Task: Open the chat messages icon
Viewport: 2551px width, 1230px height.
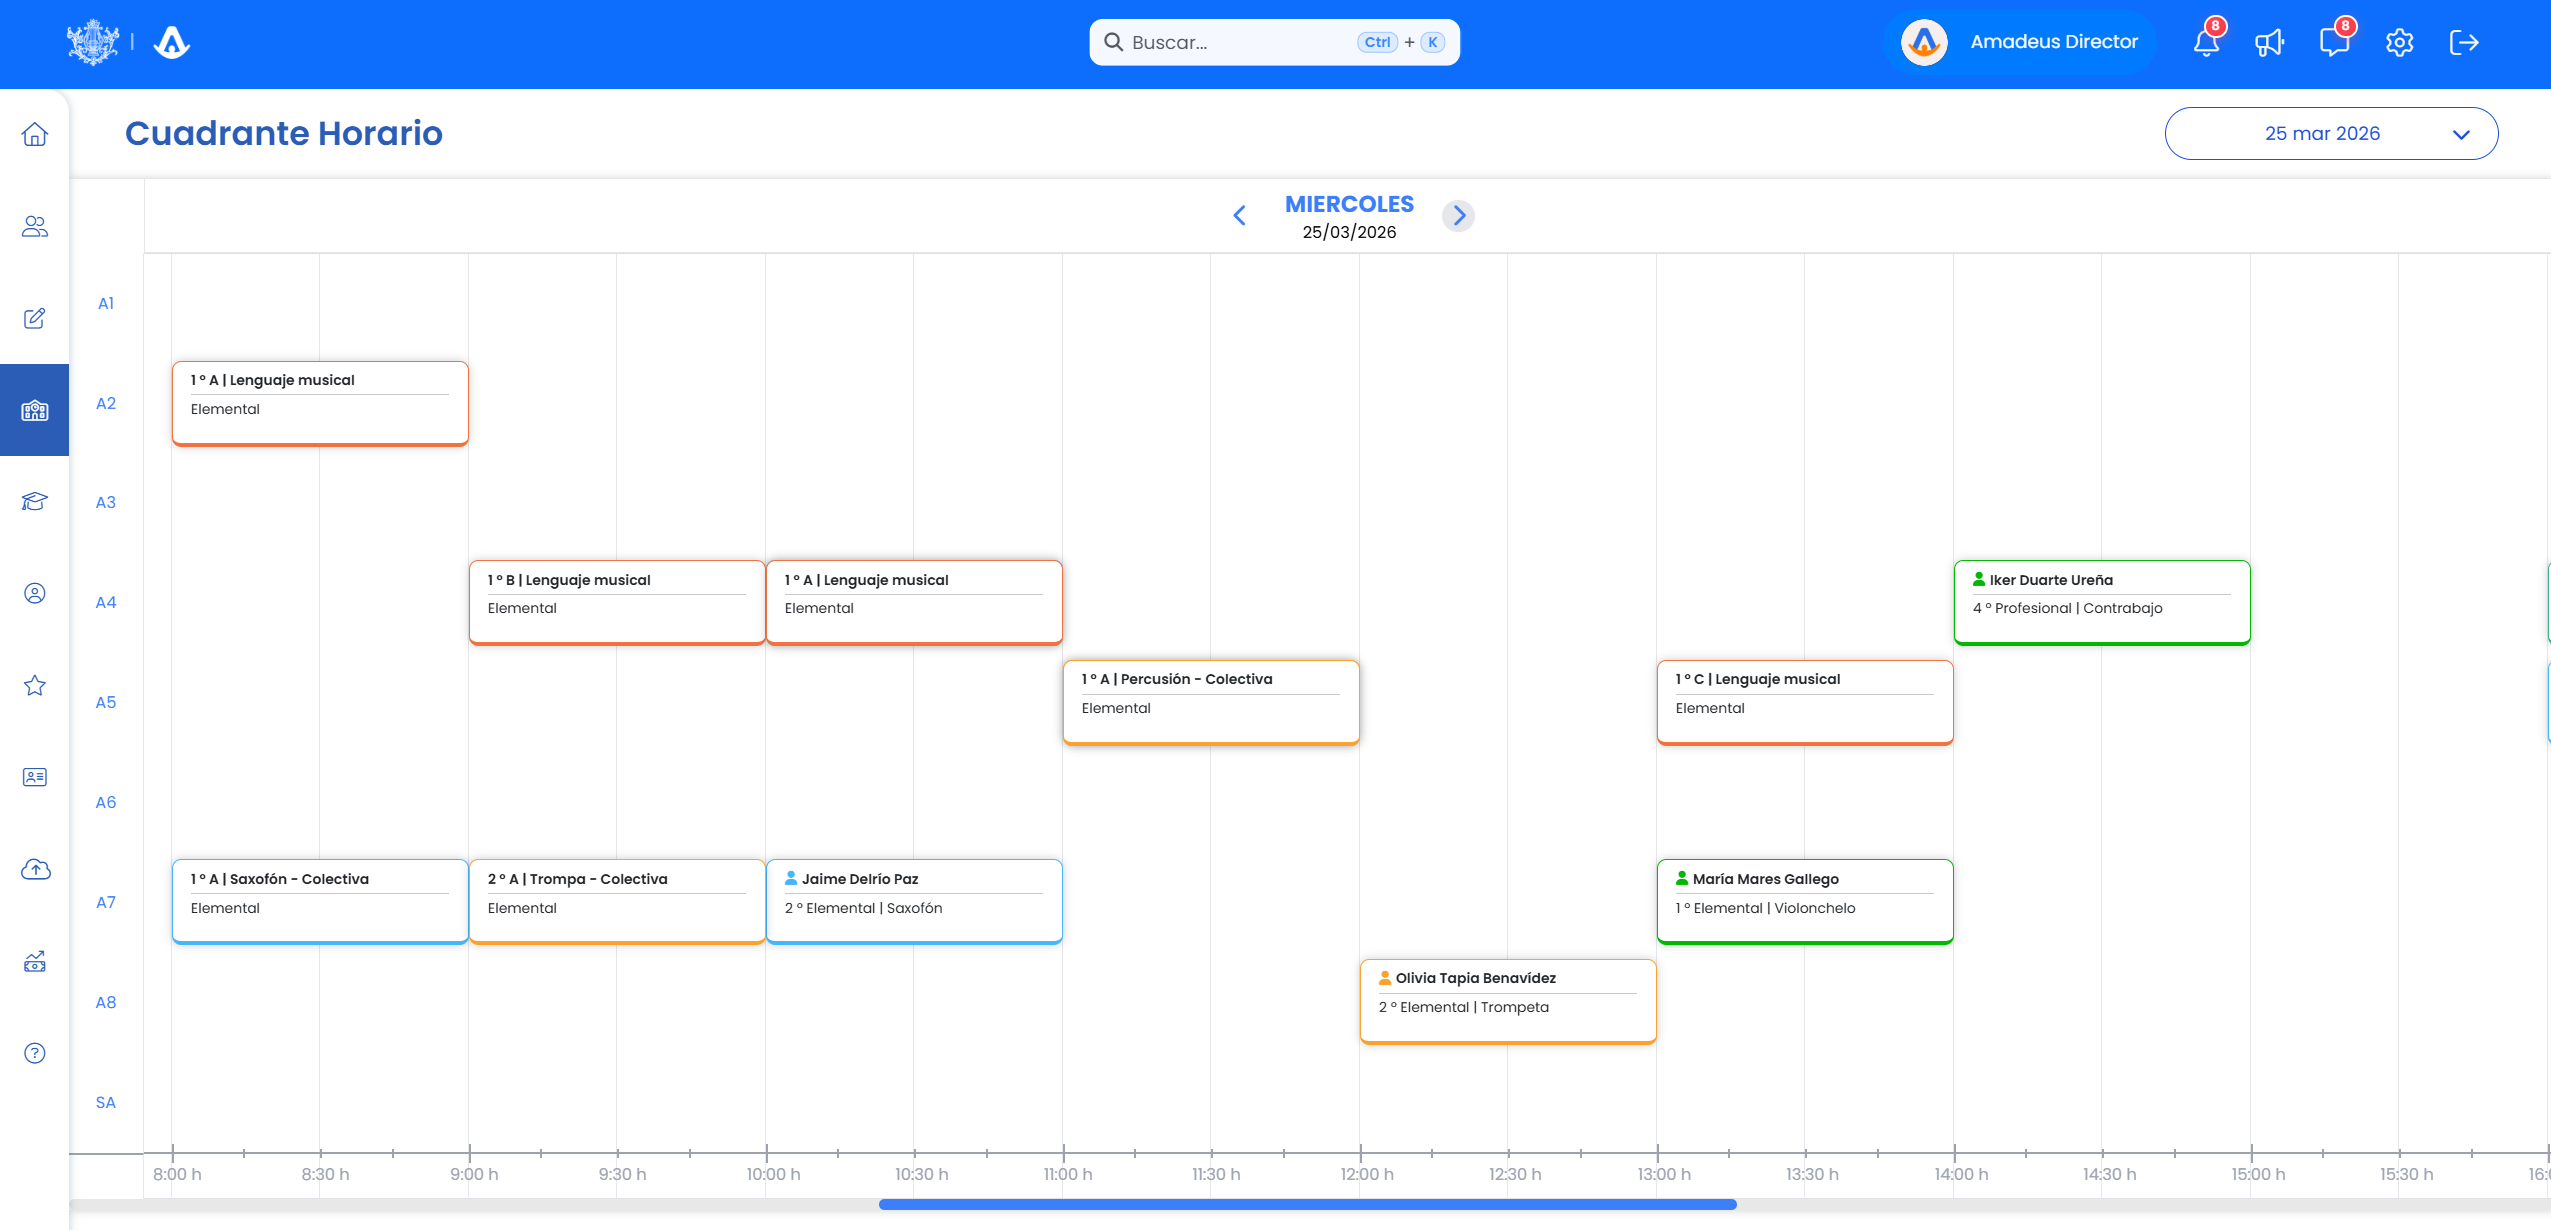Action: click(2335, 42)
